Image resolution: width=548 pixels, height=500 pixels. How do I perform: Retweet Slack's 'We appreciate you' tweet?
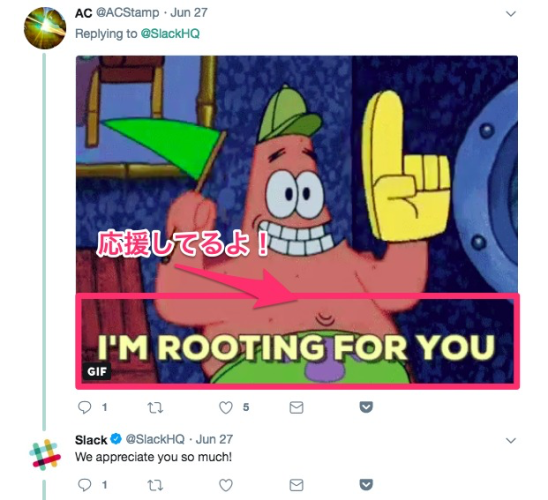click(x=155, y=485)
